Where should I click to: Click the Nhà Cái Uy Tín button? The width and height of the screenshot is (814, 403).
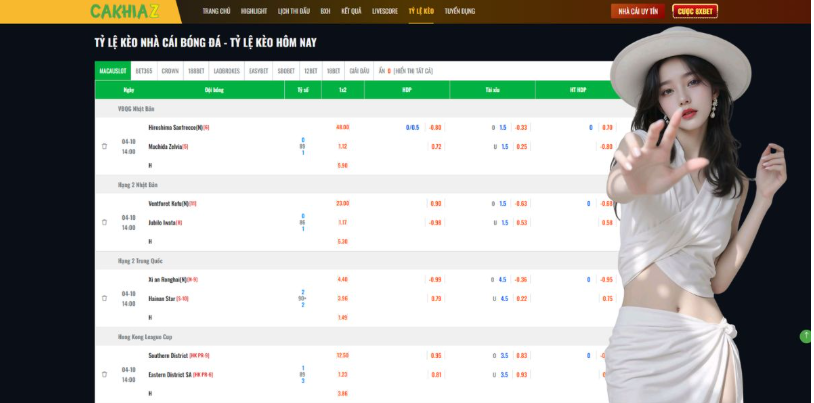coord(638,11)
